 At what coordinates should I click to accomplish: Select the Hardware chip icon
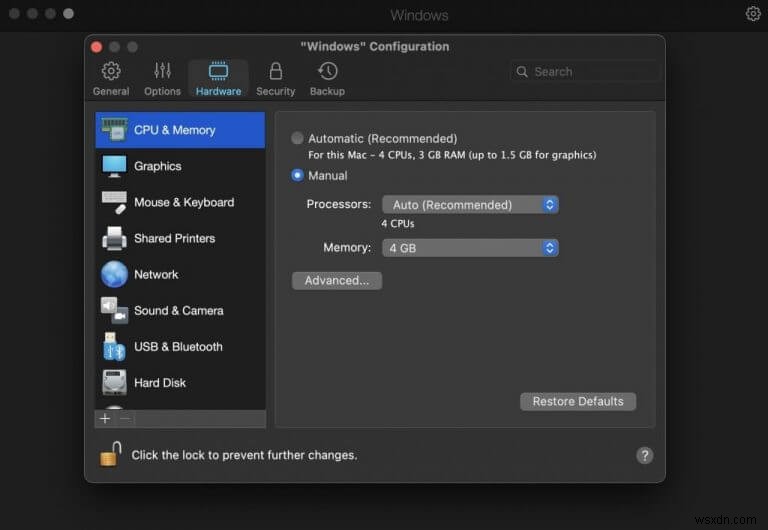coord(218,72)
